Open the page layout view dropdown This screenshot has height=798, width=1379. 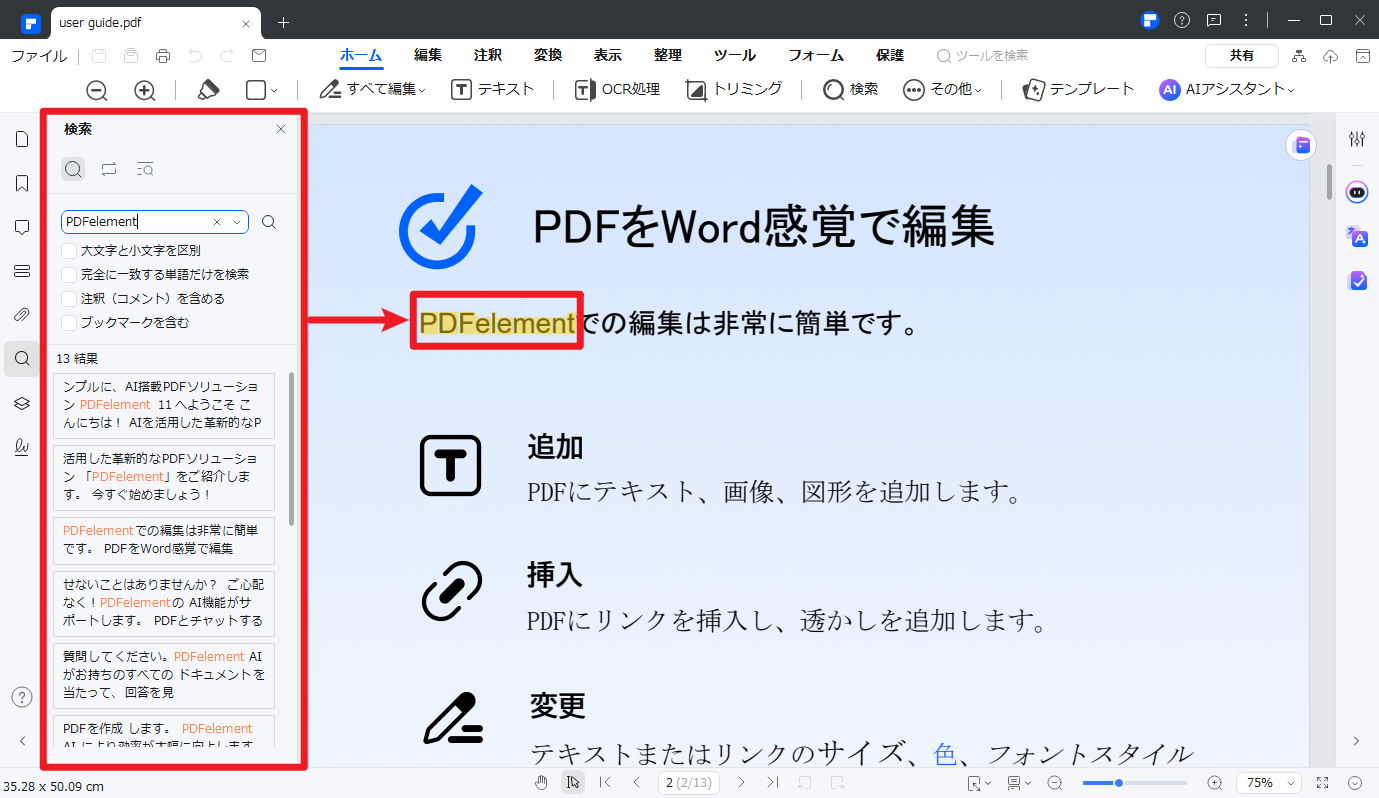click(1019, 782)
